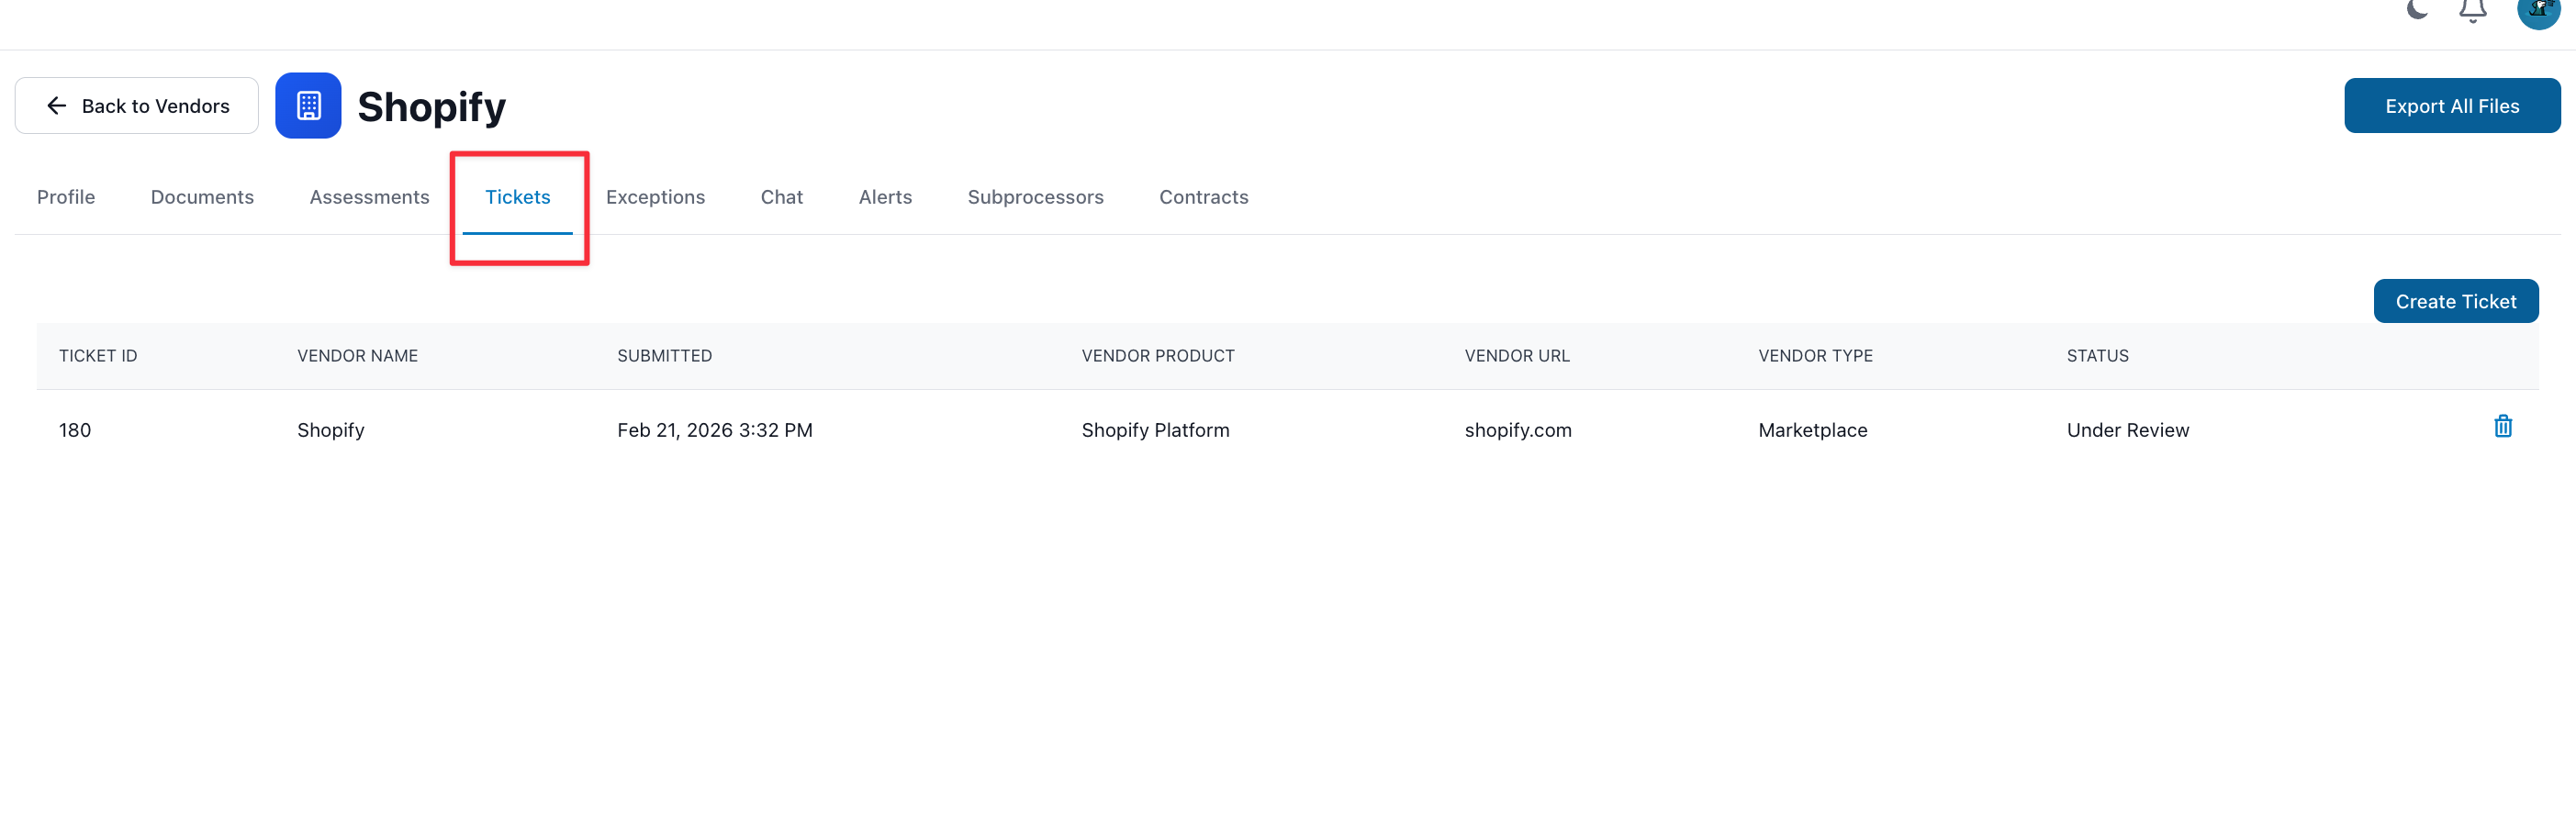Toggle dark mode moon icon
2576x835 pixels.
[x=2417, y=9]
